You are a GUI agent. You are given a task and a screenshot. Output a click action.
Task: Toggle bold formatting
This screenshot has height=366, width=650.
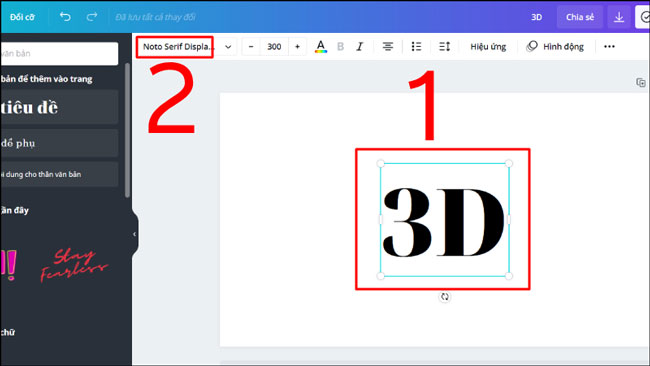click(340, 46)
